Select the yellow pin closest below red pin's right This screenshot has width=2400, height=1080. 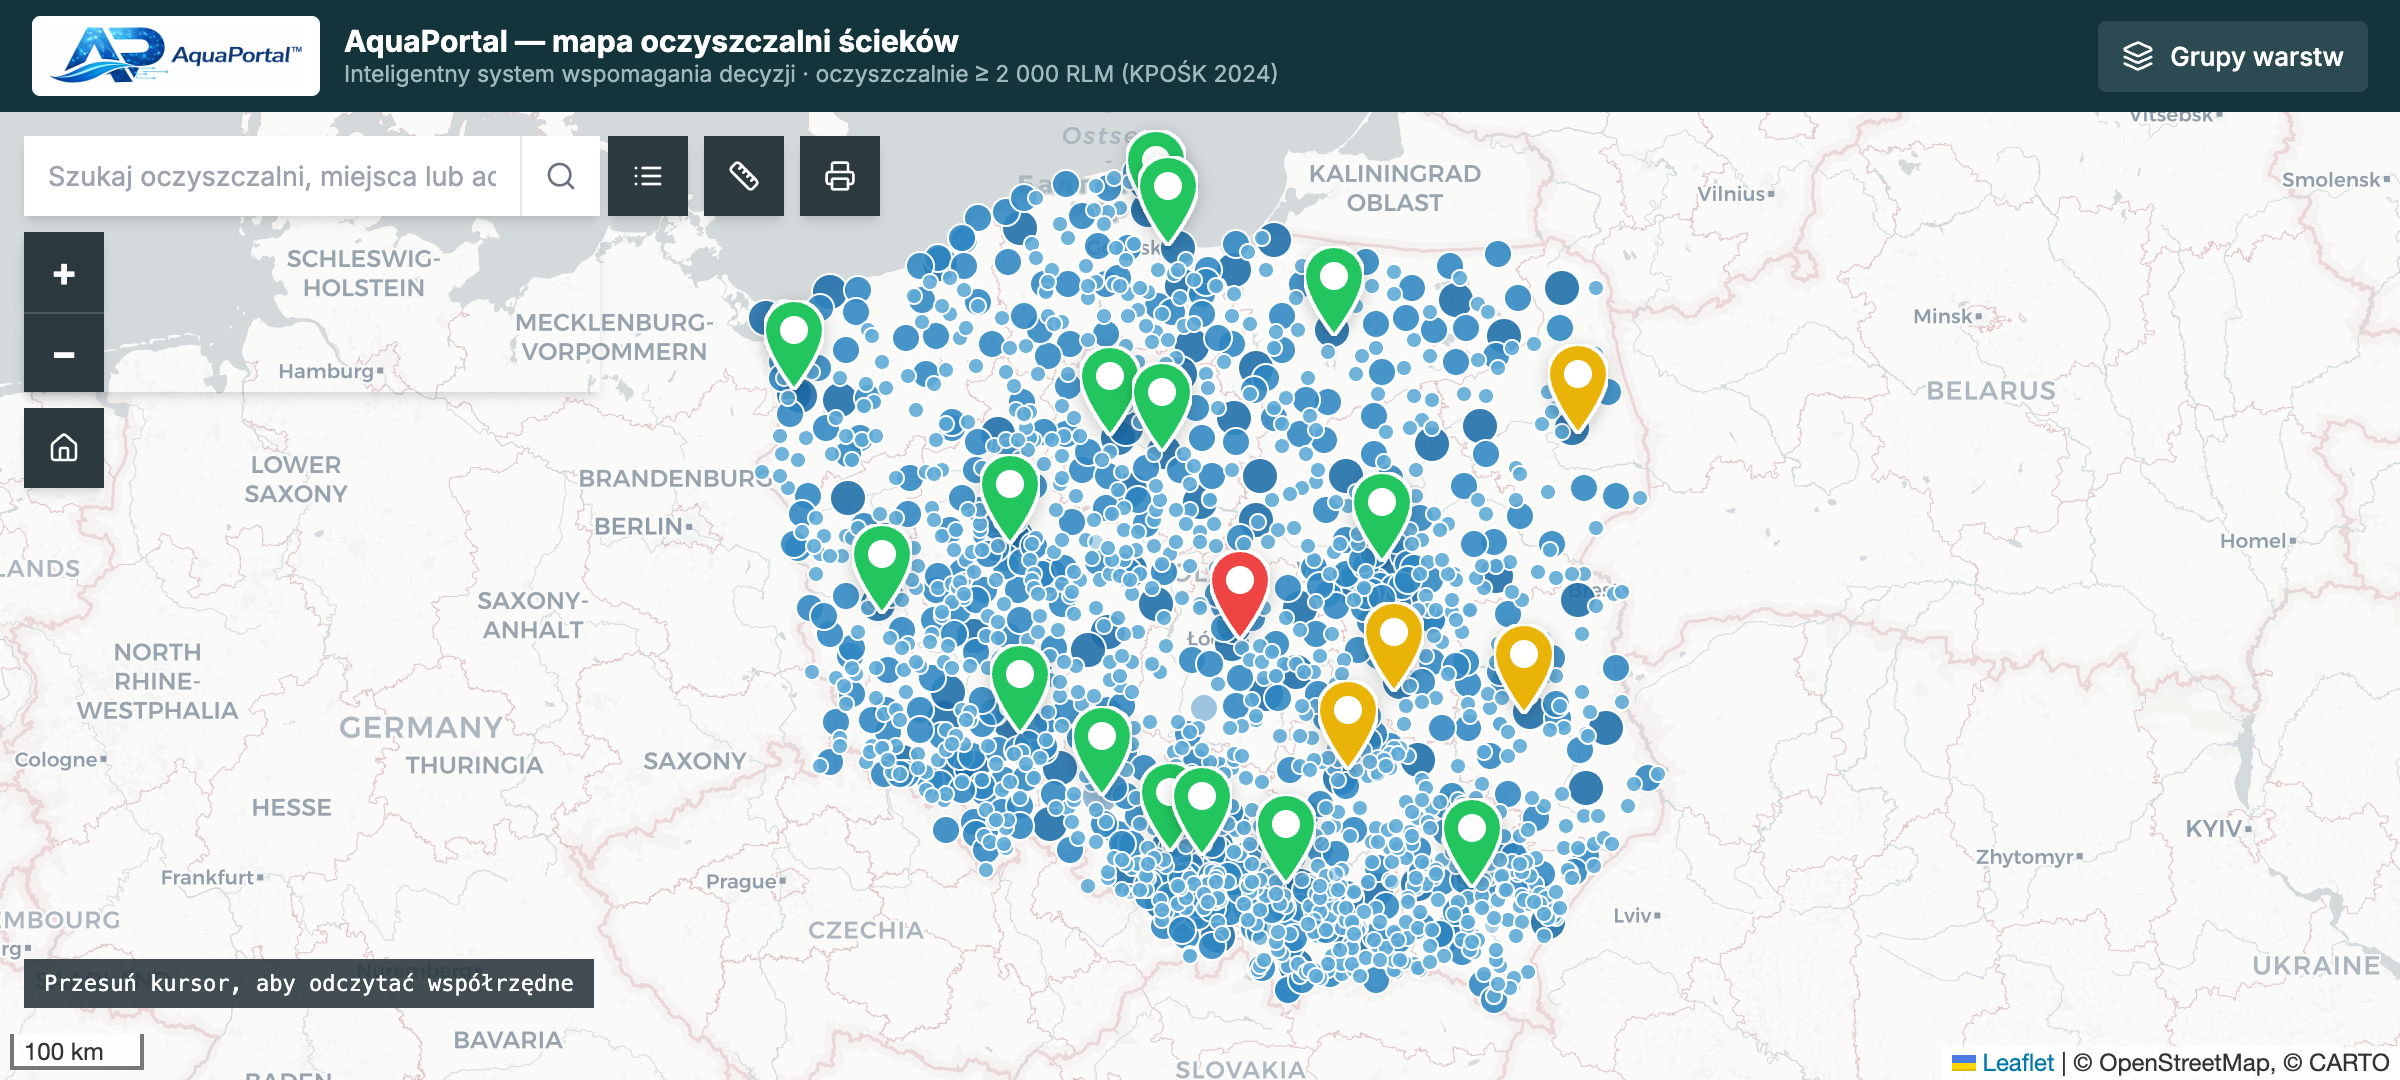tap(1394, 646)
